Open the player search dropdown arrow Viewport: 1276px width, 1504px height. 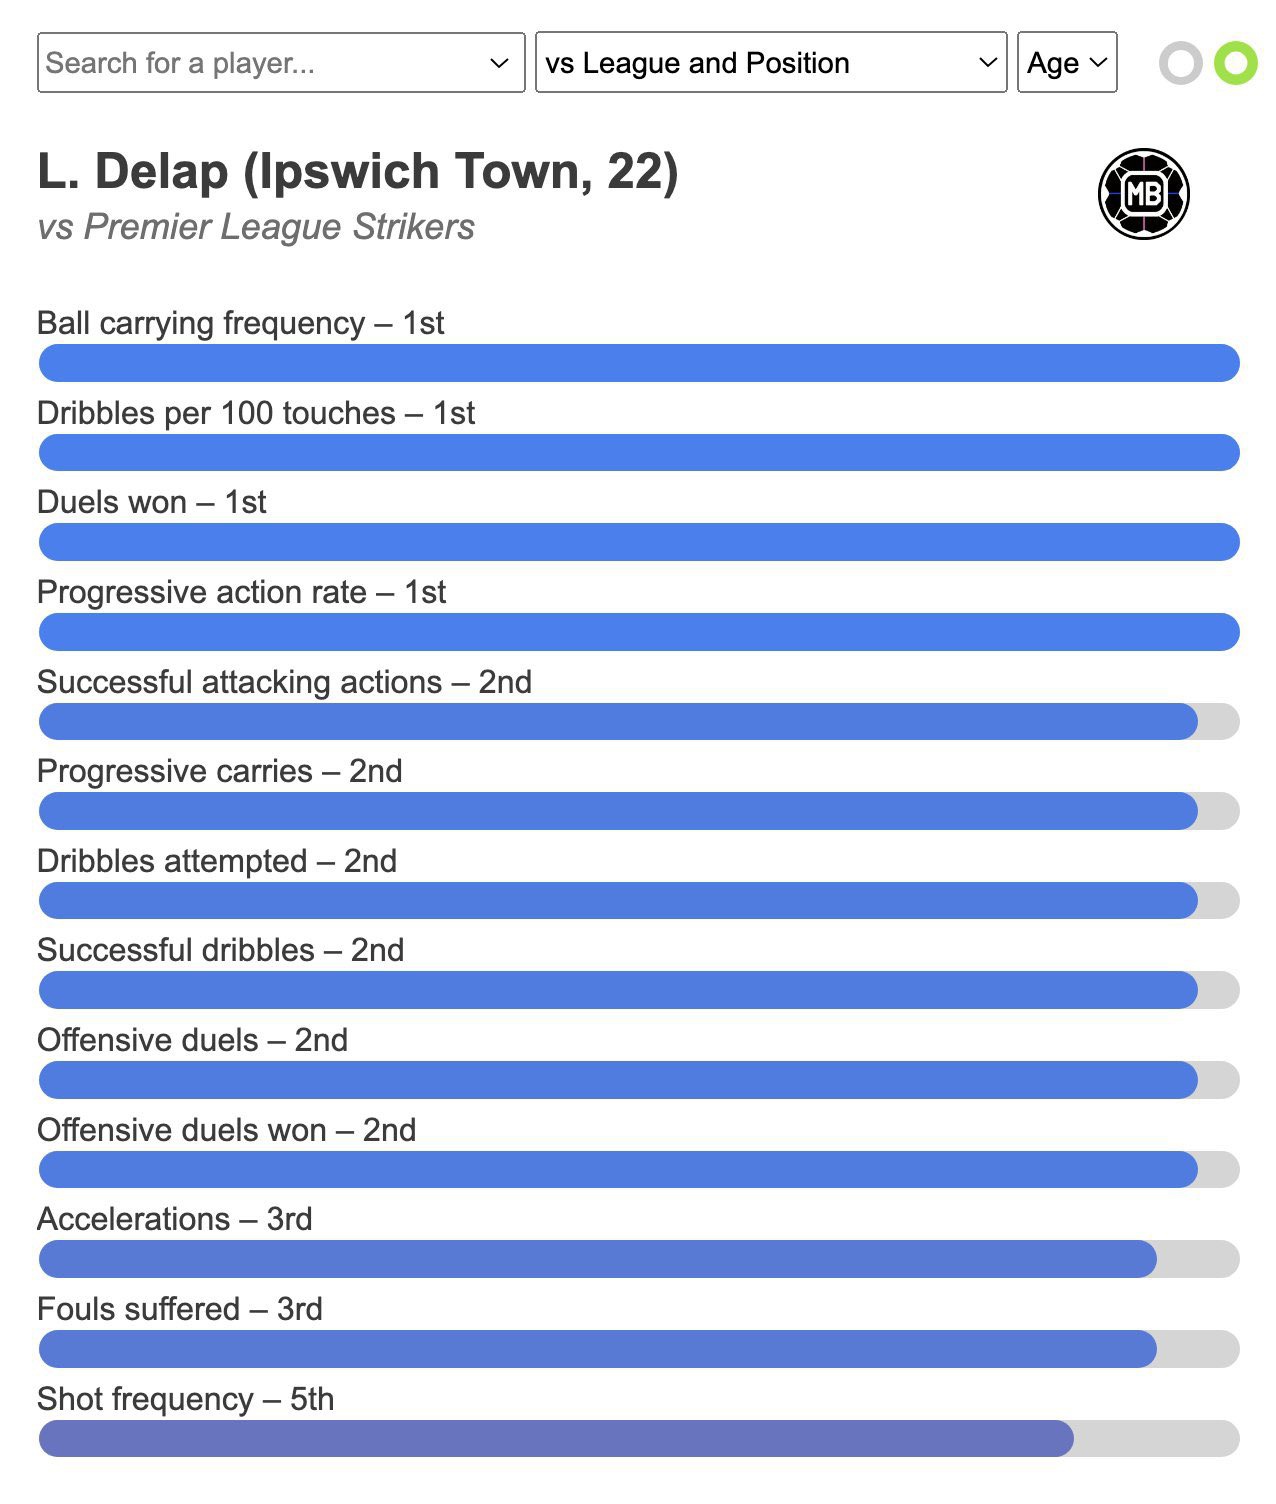[x=499, y=63]
